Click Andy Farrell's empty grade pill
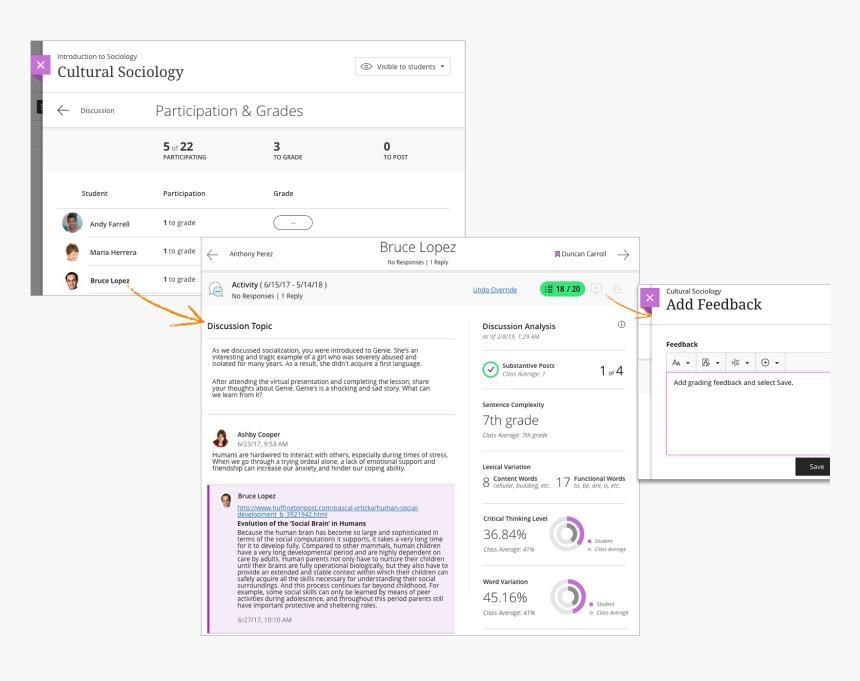860x681 pixels. [x=293, y=223]
